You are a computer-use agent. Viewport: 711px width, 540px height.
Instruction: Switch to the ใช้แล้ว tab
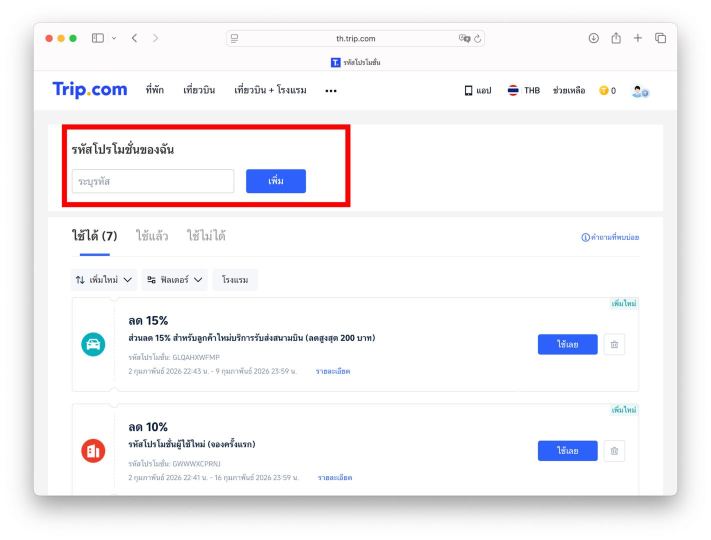pos(152,236)
